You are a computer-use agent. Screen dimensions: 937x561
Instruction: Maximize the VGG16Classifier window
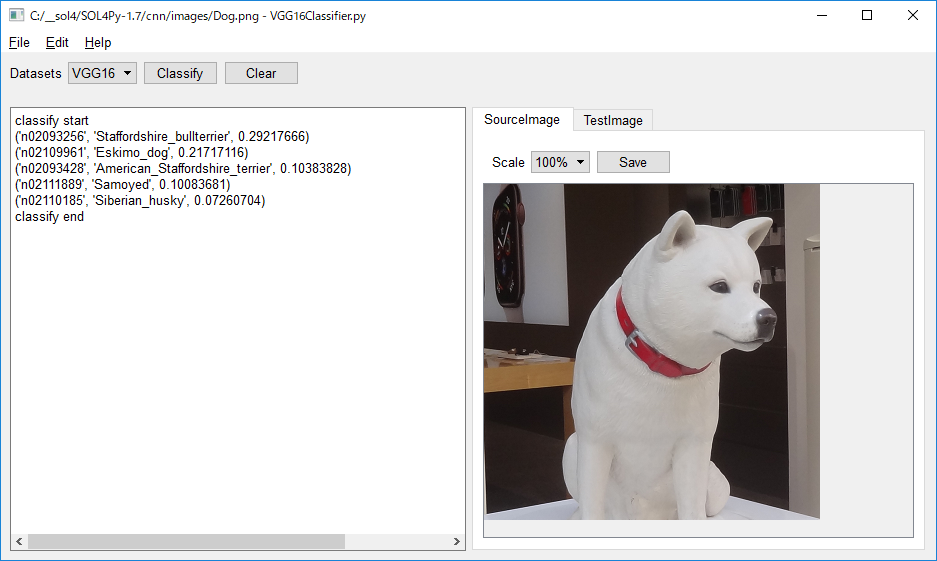coord(867,16)
